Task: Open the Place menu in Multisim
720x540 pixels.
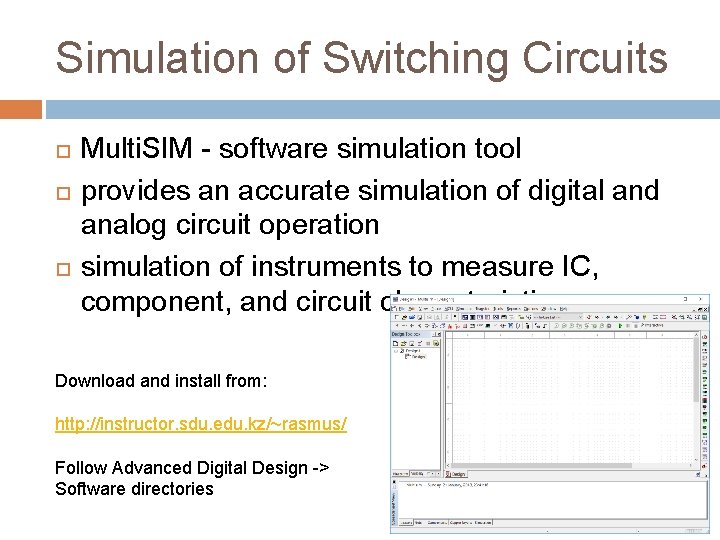Action: (x=436, y=309)
